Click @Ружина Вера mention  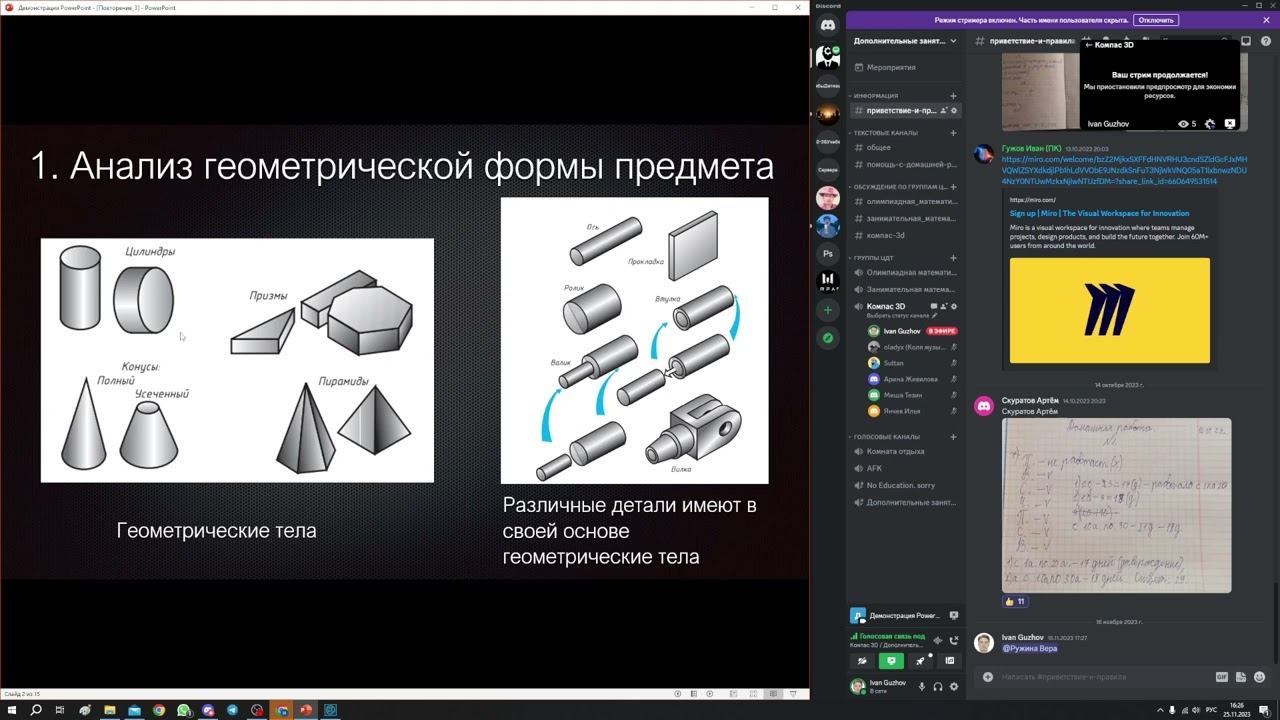click(1029, 648)
